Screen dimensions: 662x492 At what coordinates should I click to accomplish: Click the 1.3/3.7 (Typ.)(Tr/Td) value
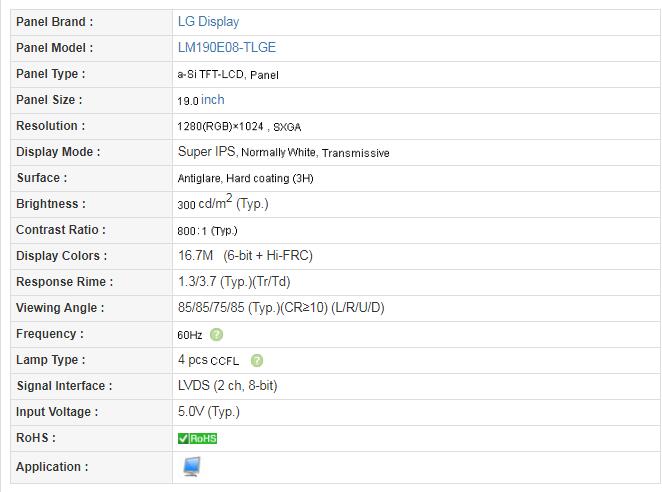(234, 282)
